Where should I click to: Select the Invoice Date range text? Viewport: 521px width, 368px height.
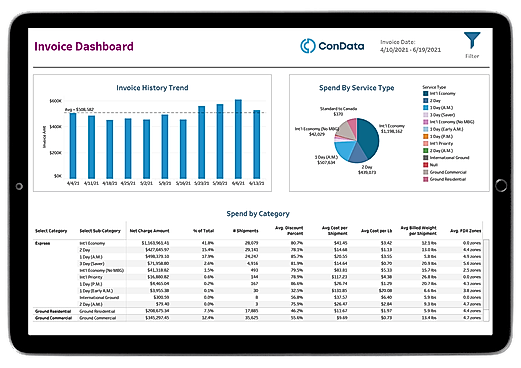tap(410, 50)
